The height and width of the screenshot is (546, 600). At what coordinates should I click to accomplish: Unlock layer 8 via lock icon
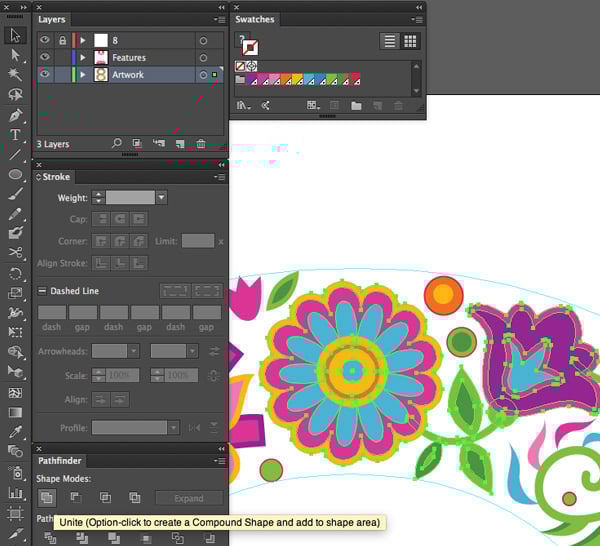tap(62, 40)
